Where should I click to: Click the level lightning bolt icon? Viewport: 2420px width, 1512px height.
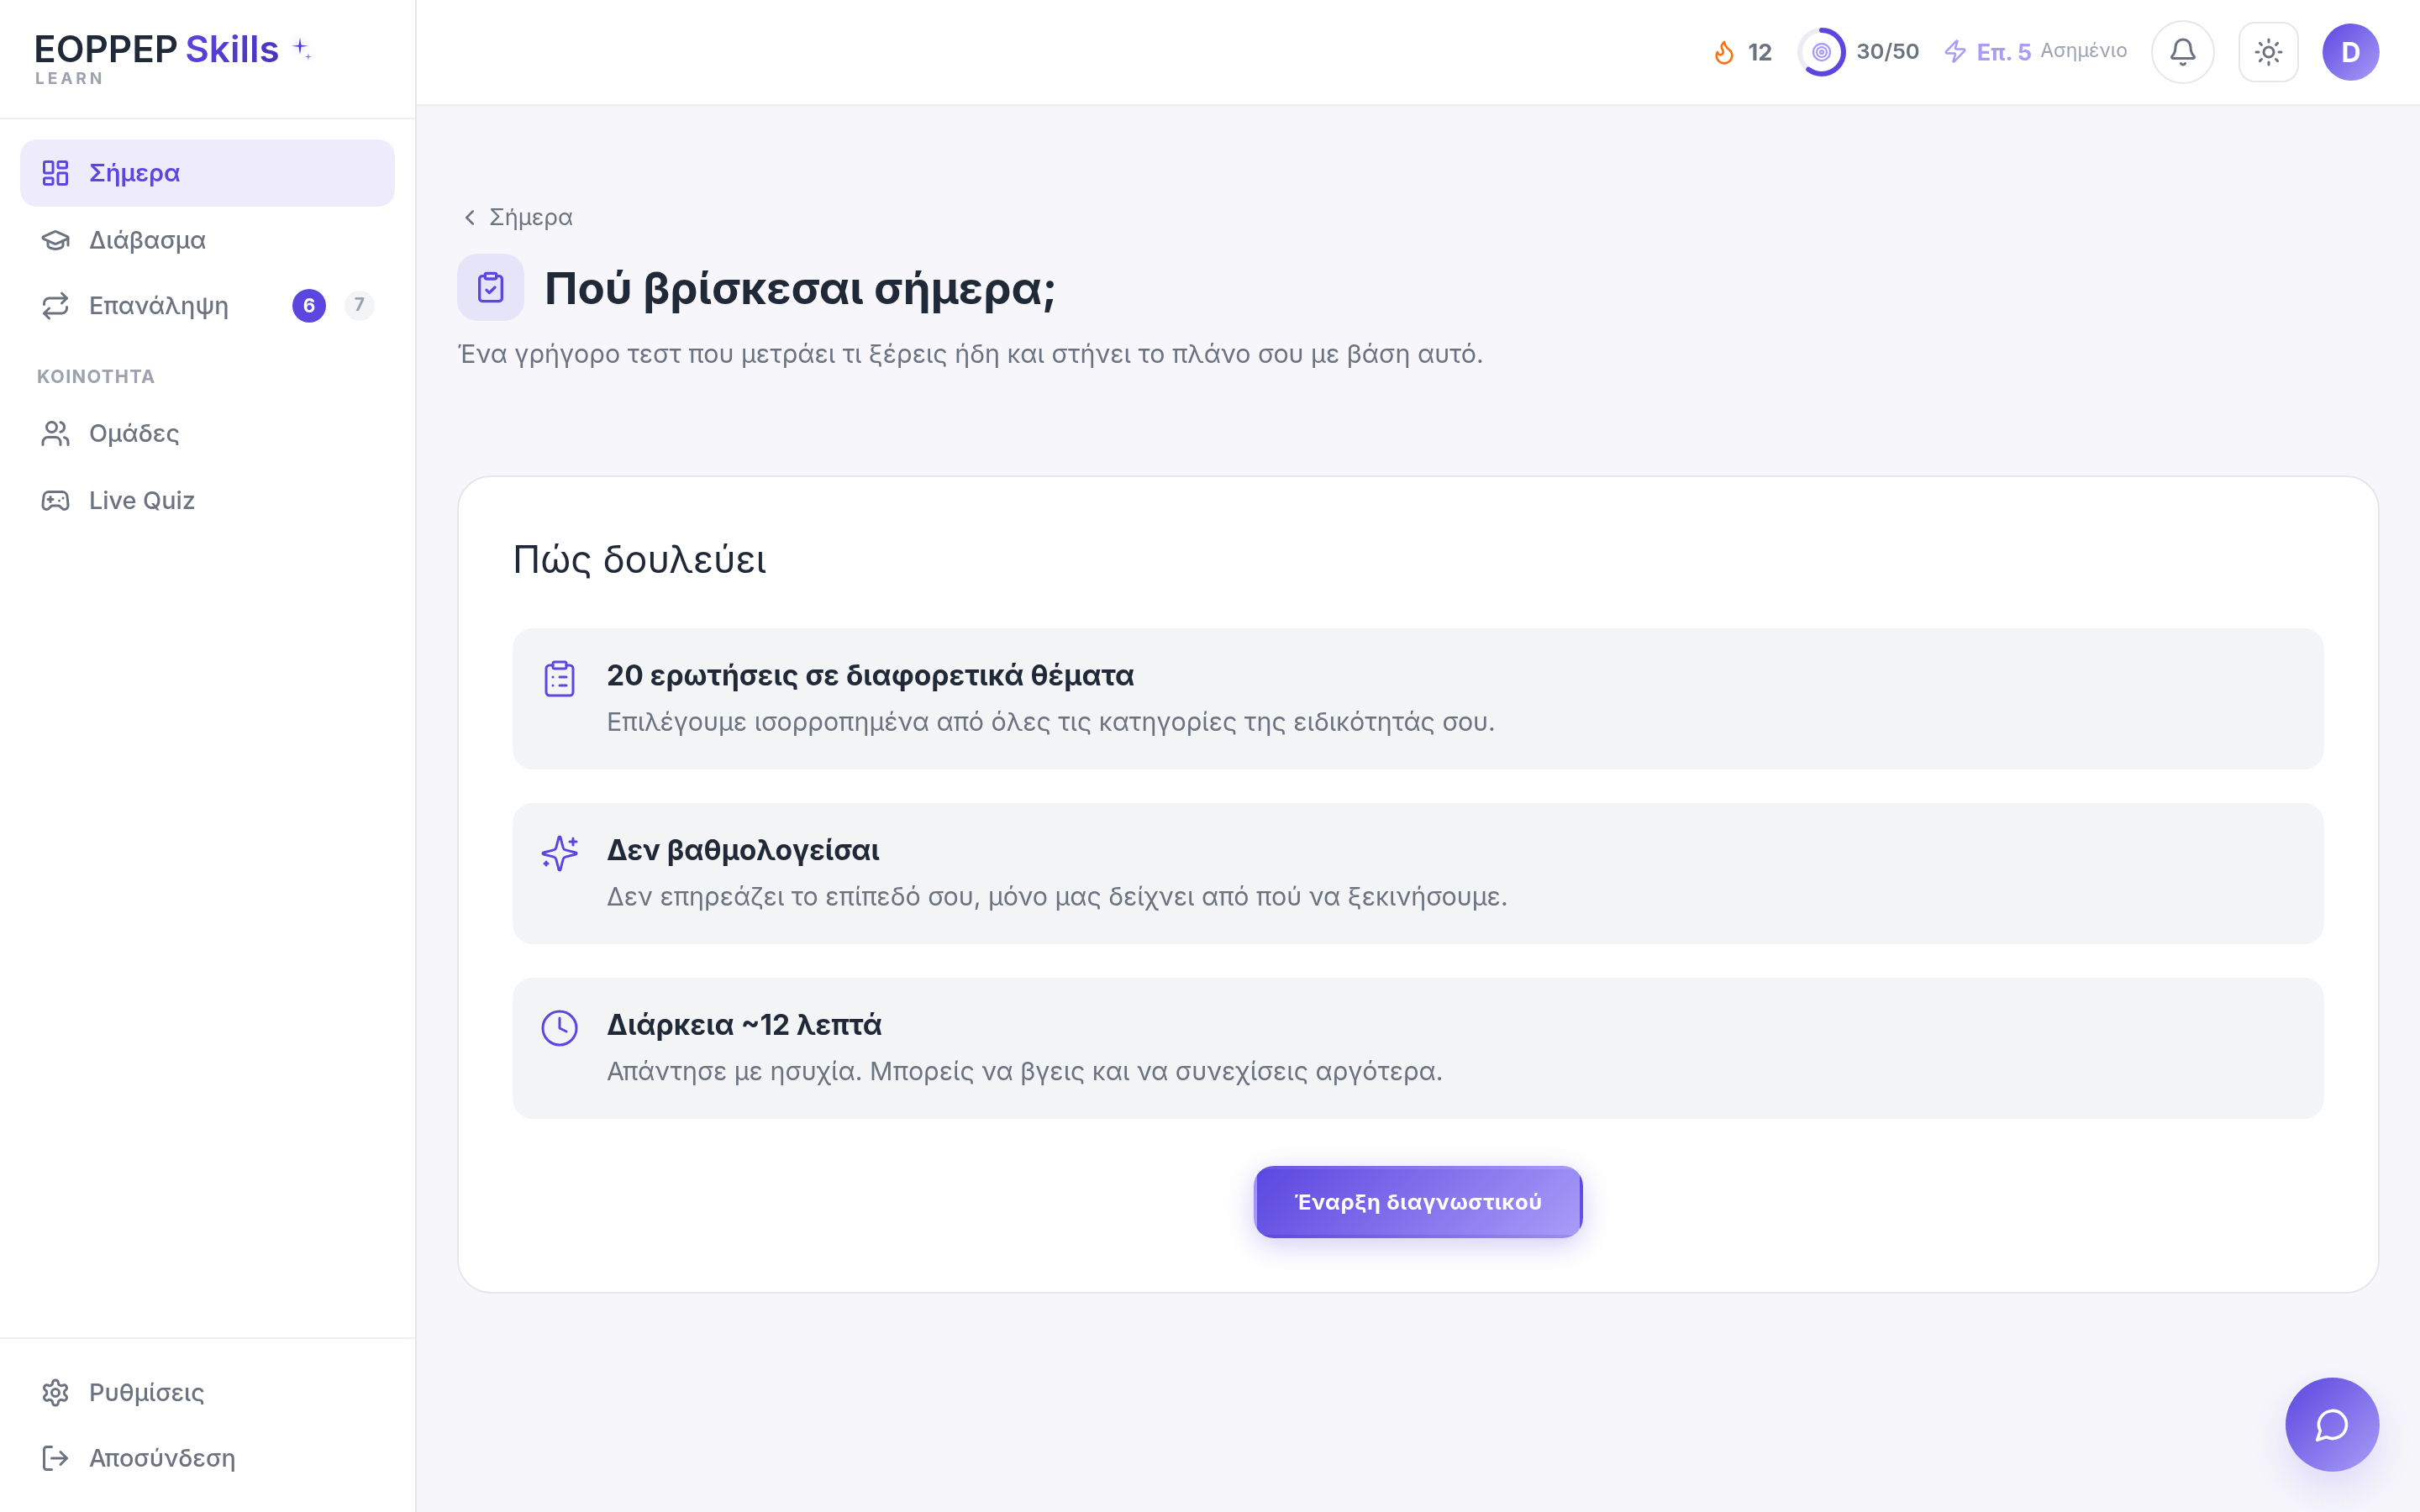click(1954, 52)
